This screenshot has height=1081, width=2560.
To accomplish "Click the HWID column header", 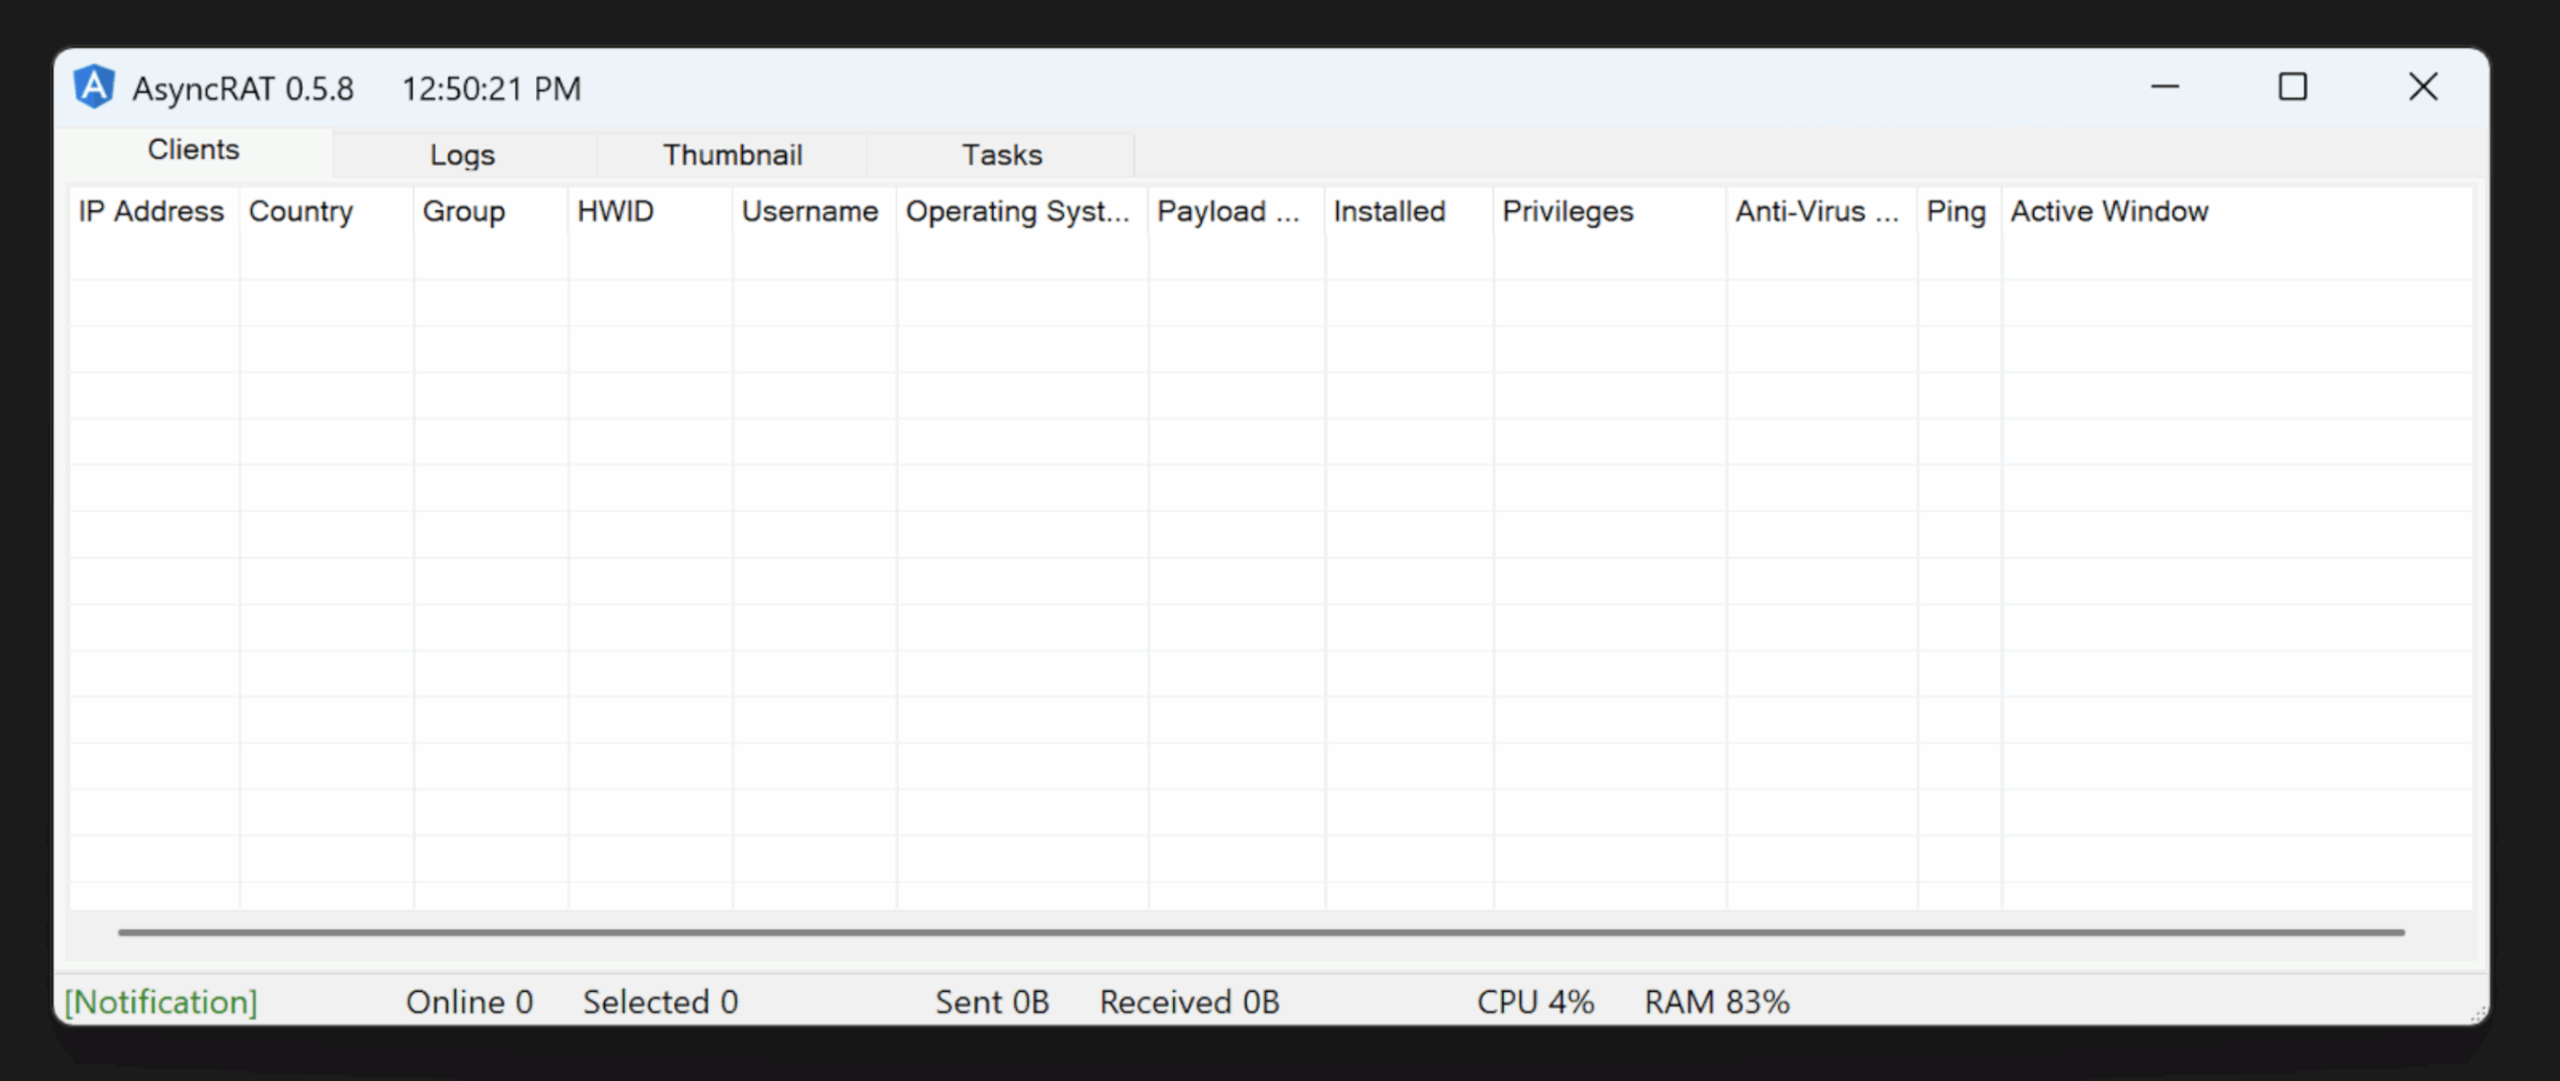I will click(x=615, y=211).
